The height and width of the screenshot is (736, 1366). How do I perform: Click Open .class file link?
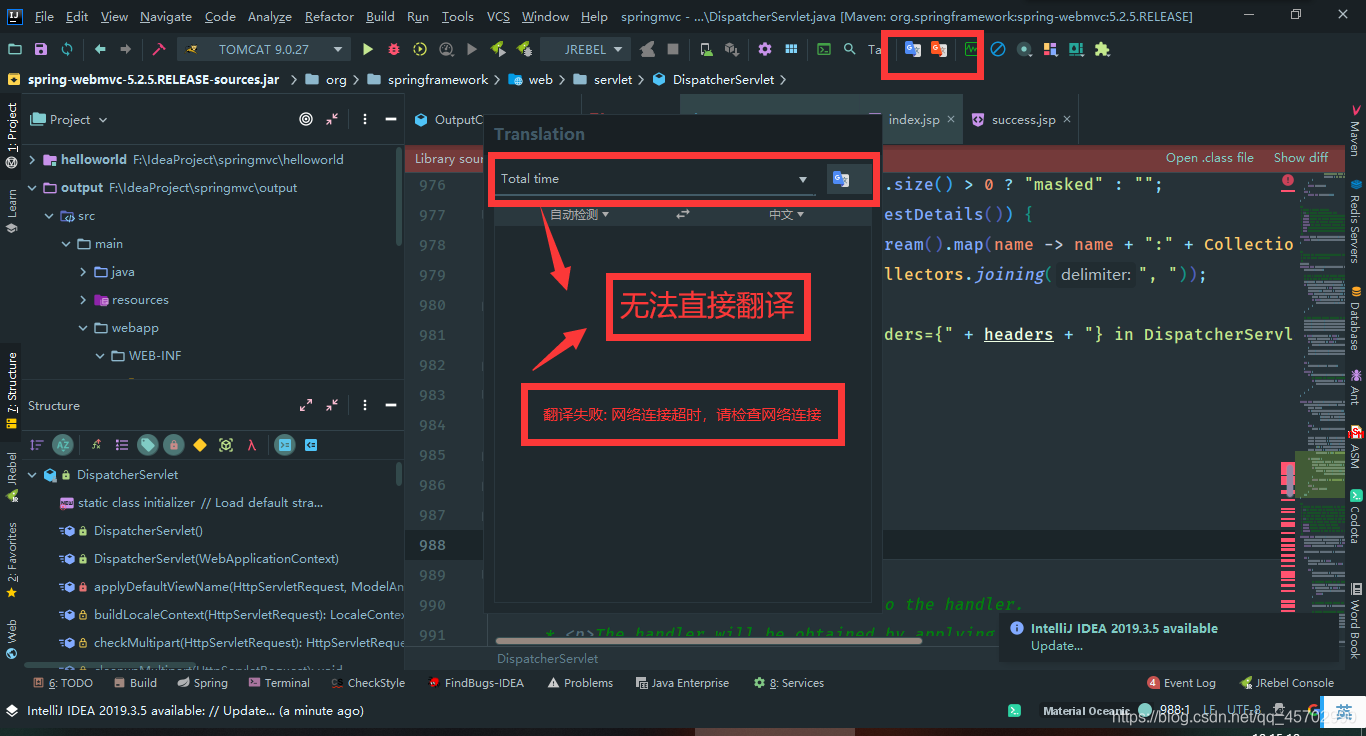tap(1209, 158)
